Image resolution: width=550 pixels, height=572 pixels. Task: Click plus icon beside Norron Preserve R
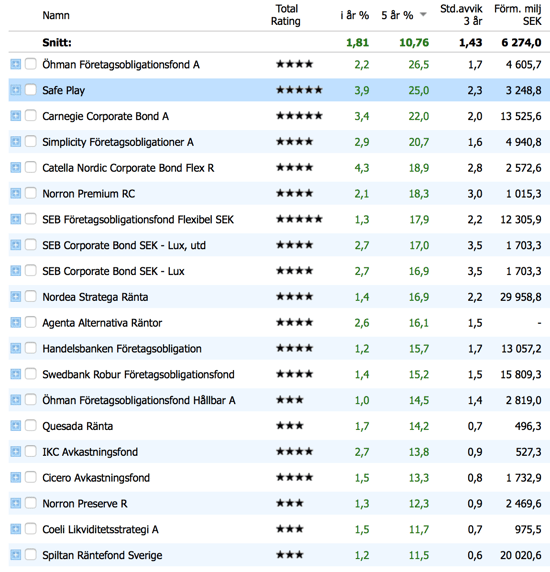15,503
